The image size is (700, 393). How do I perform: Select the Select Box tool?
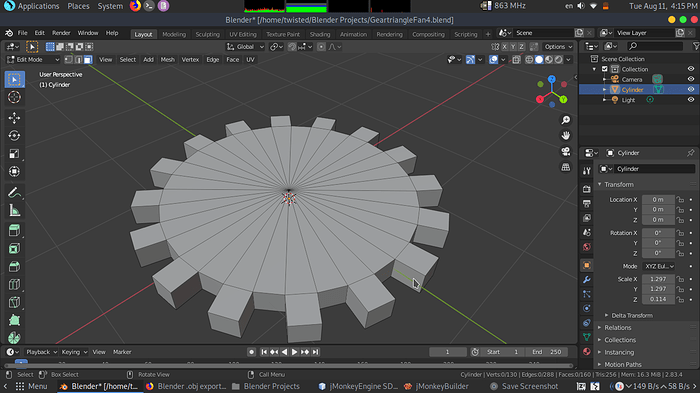coord(14,79)
